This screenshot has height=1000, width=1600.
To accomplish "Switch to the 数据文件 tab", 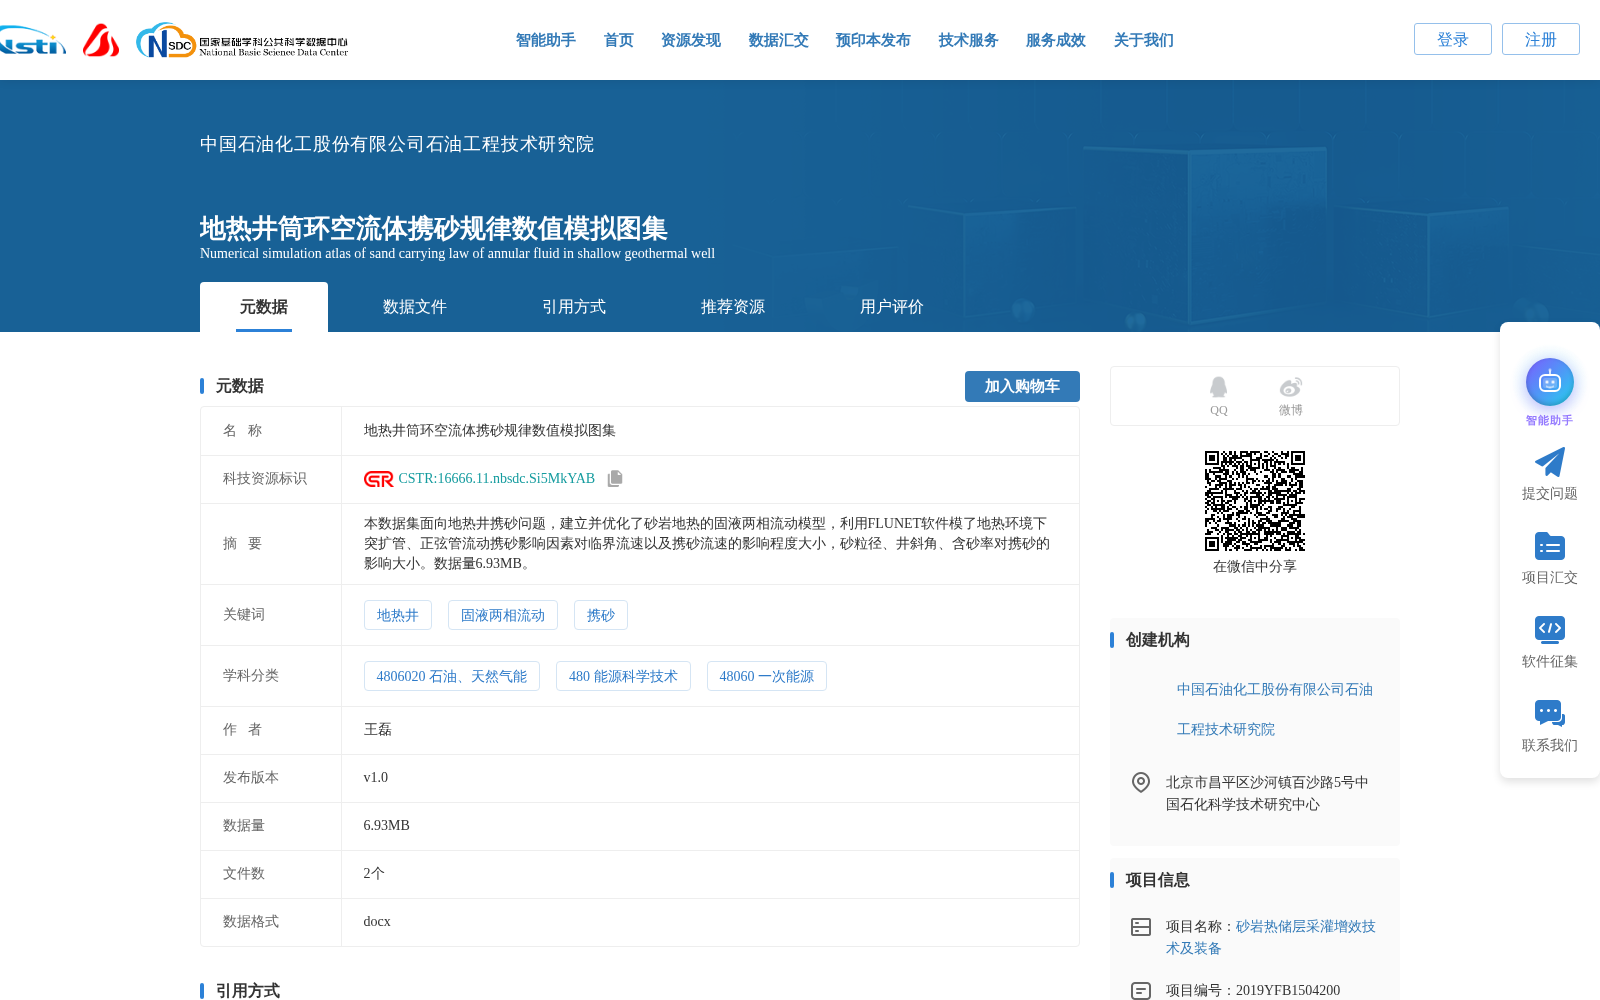I will point(414,307).
